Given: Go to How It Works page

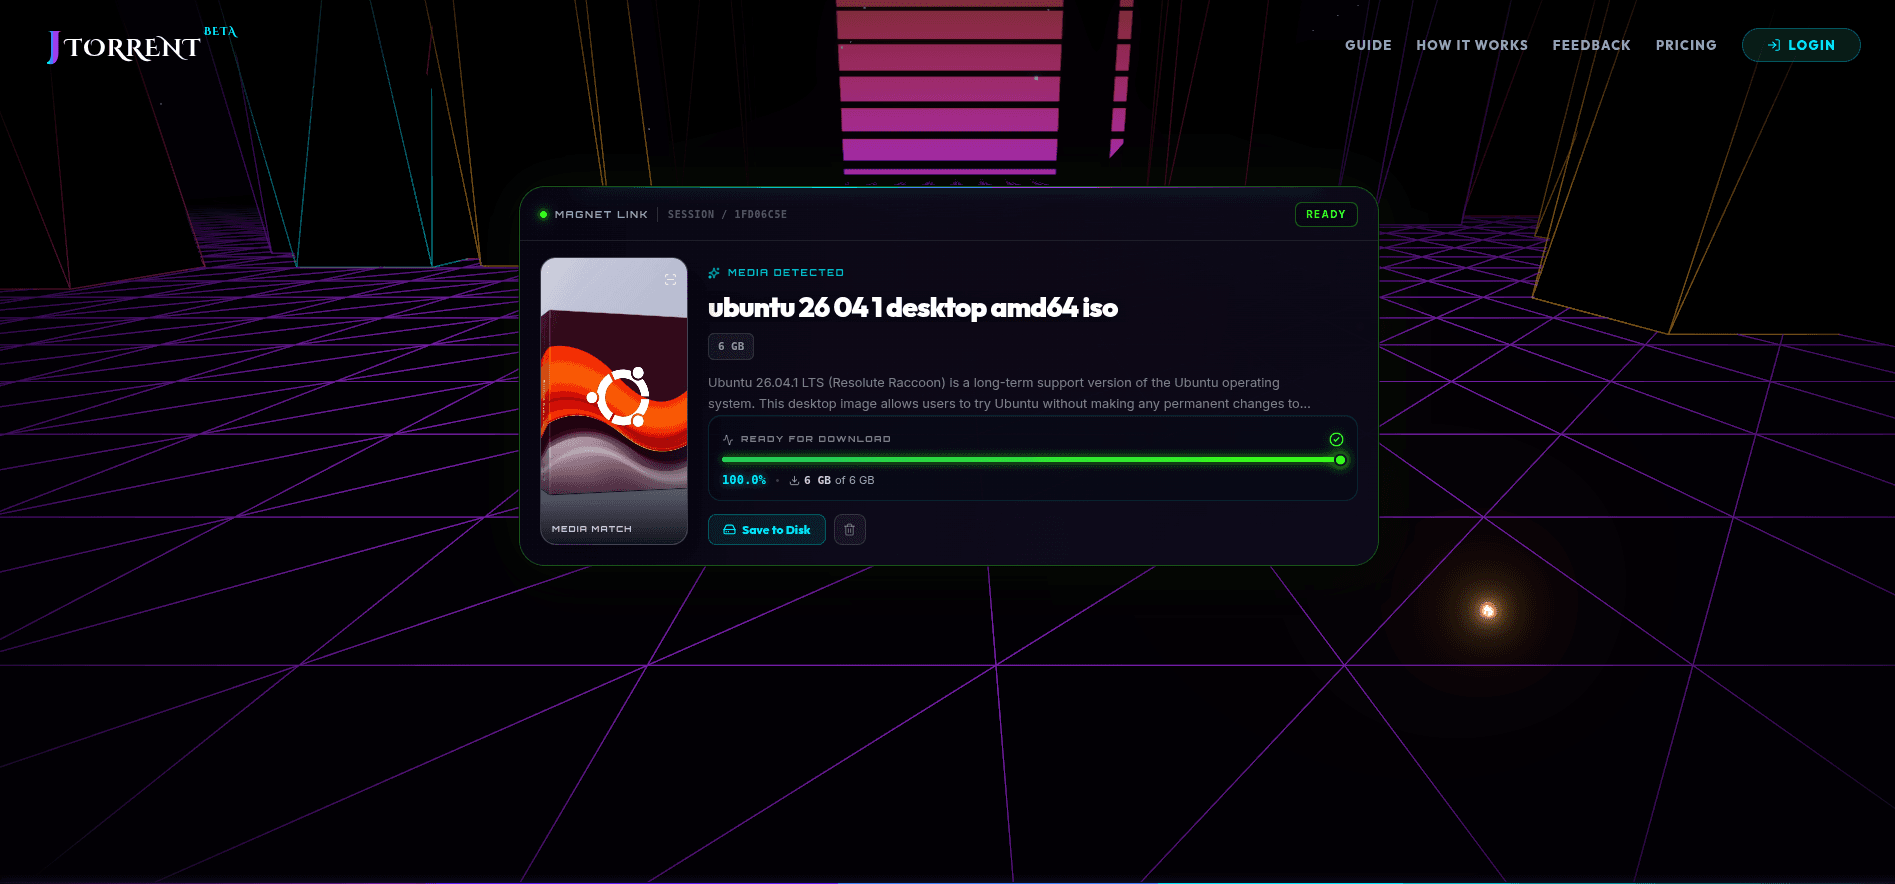Looking at the screenshot, I should [1472, 45].
